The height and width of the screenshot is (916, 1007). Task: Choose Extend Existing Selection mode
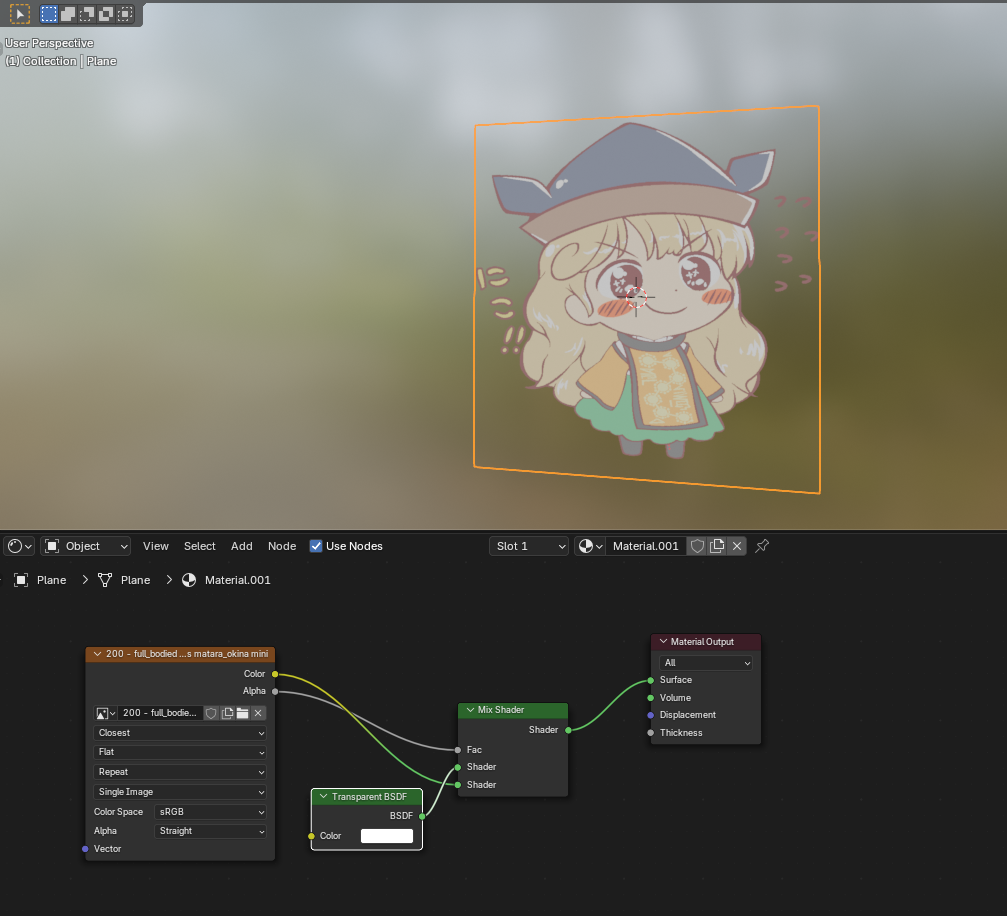tap(68, 13)
